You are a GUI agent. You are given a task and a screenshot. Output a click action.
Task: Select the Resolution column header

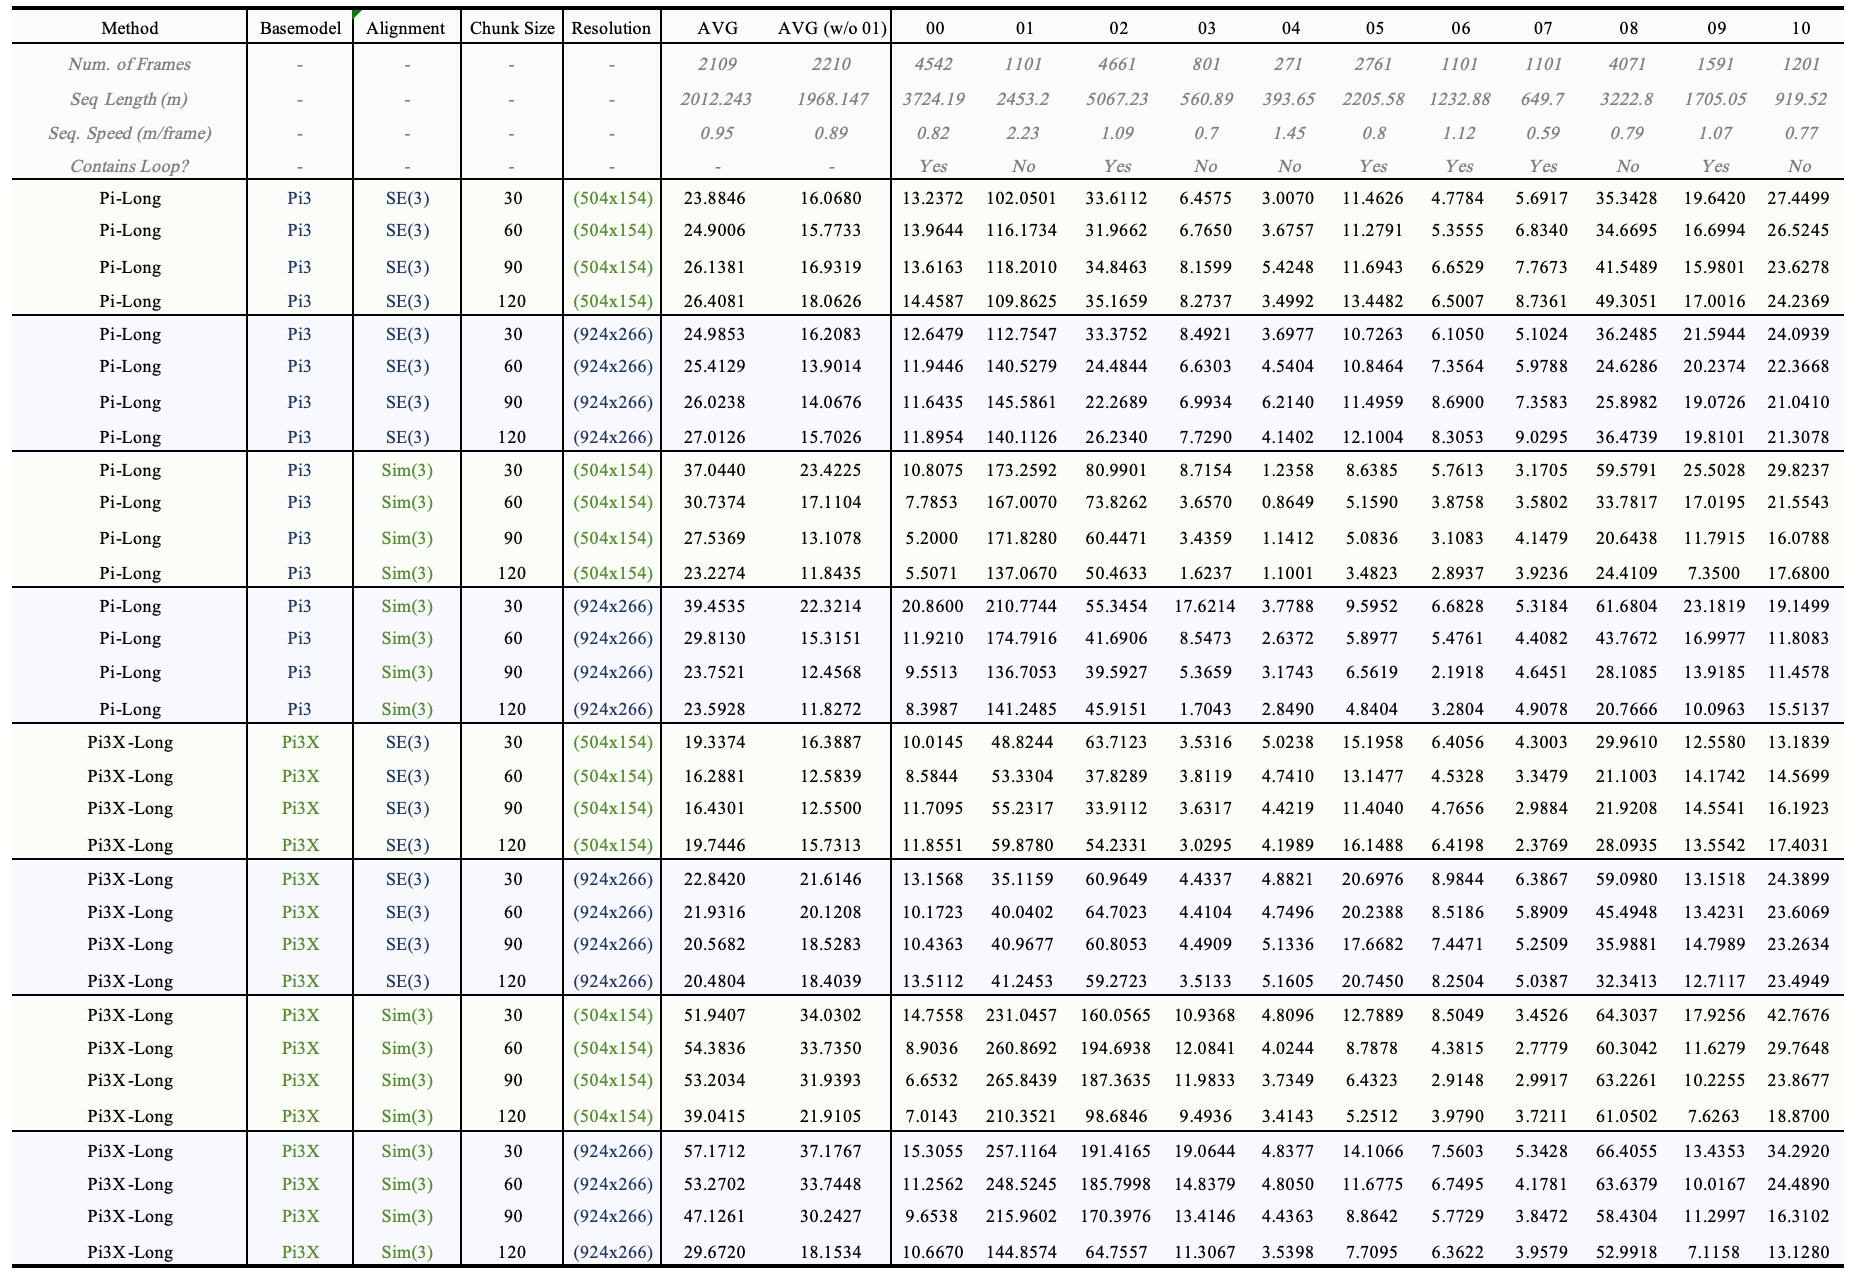point(611,28)
